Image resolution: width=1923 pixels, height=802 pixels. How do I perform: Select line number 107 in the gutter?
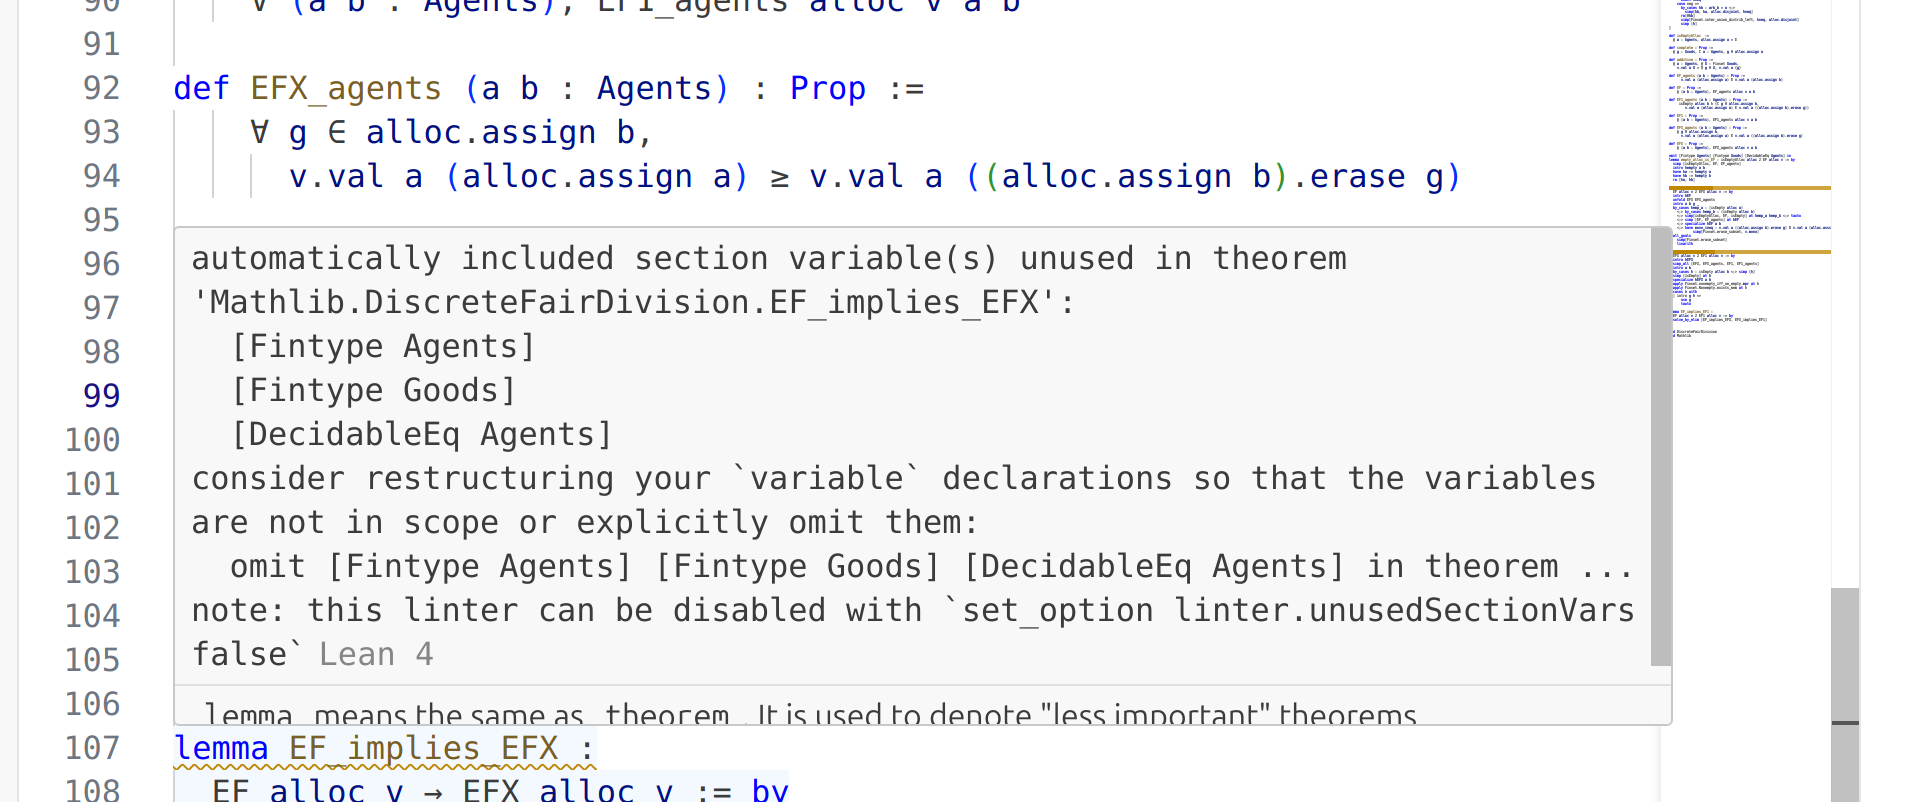pyautogui.click(x=92, y=748)
